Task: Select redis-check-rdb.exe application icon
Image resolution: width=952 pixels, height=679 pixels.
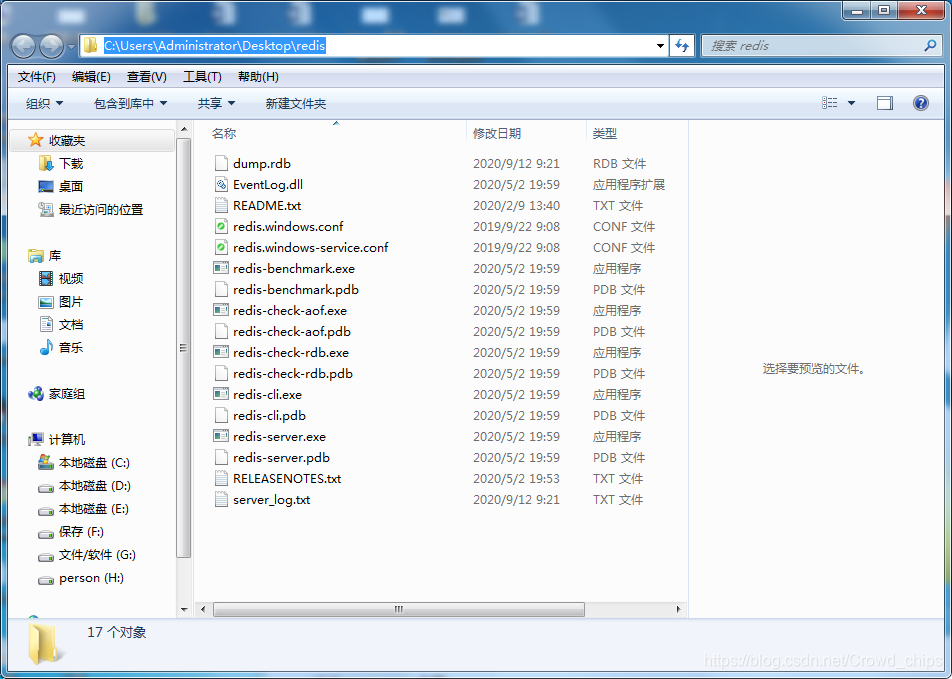Action: coord(221,352)
